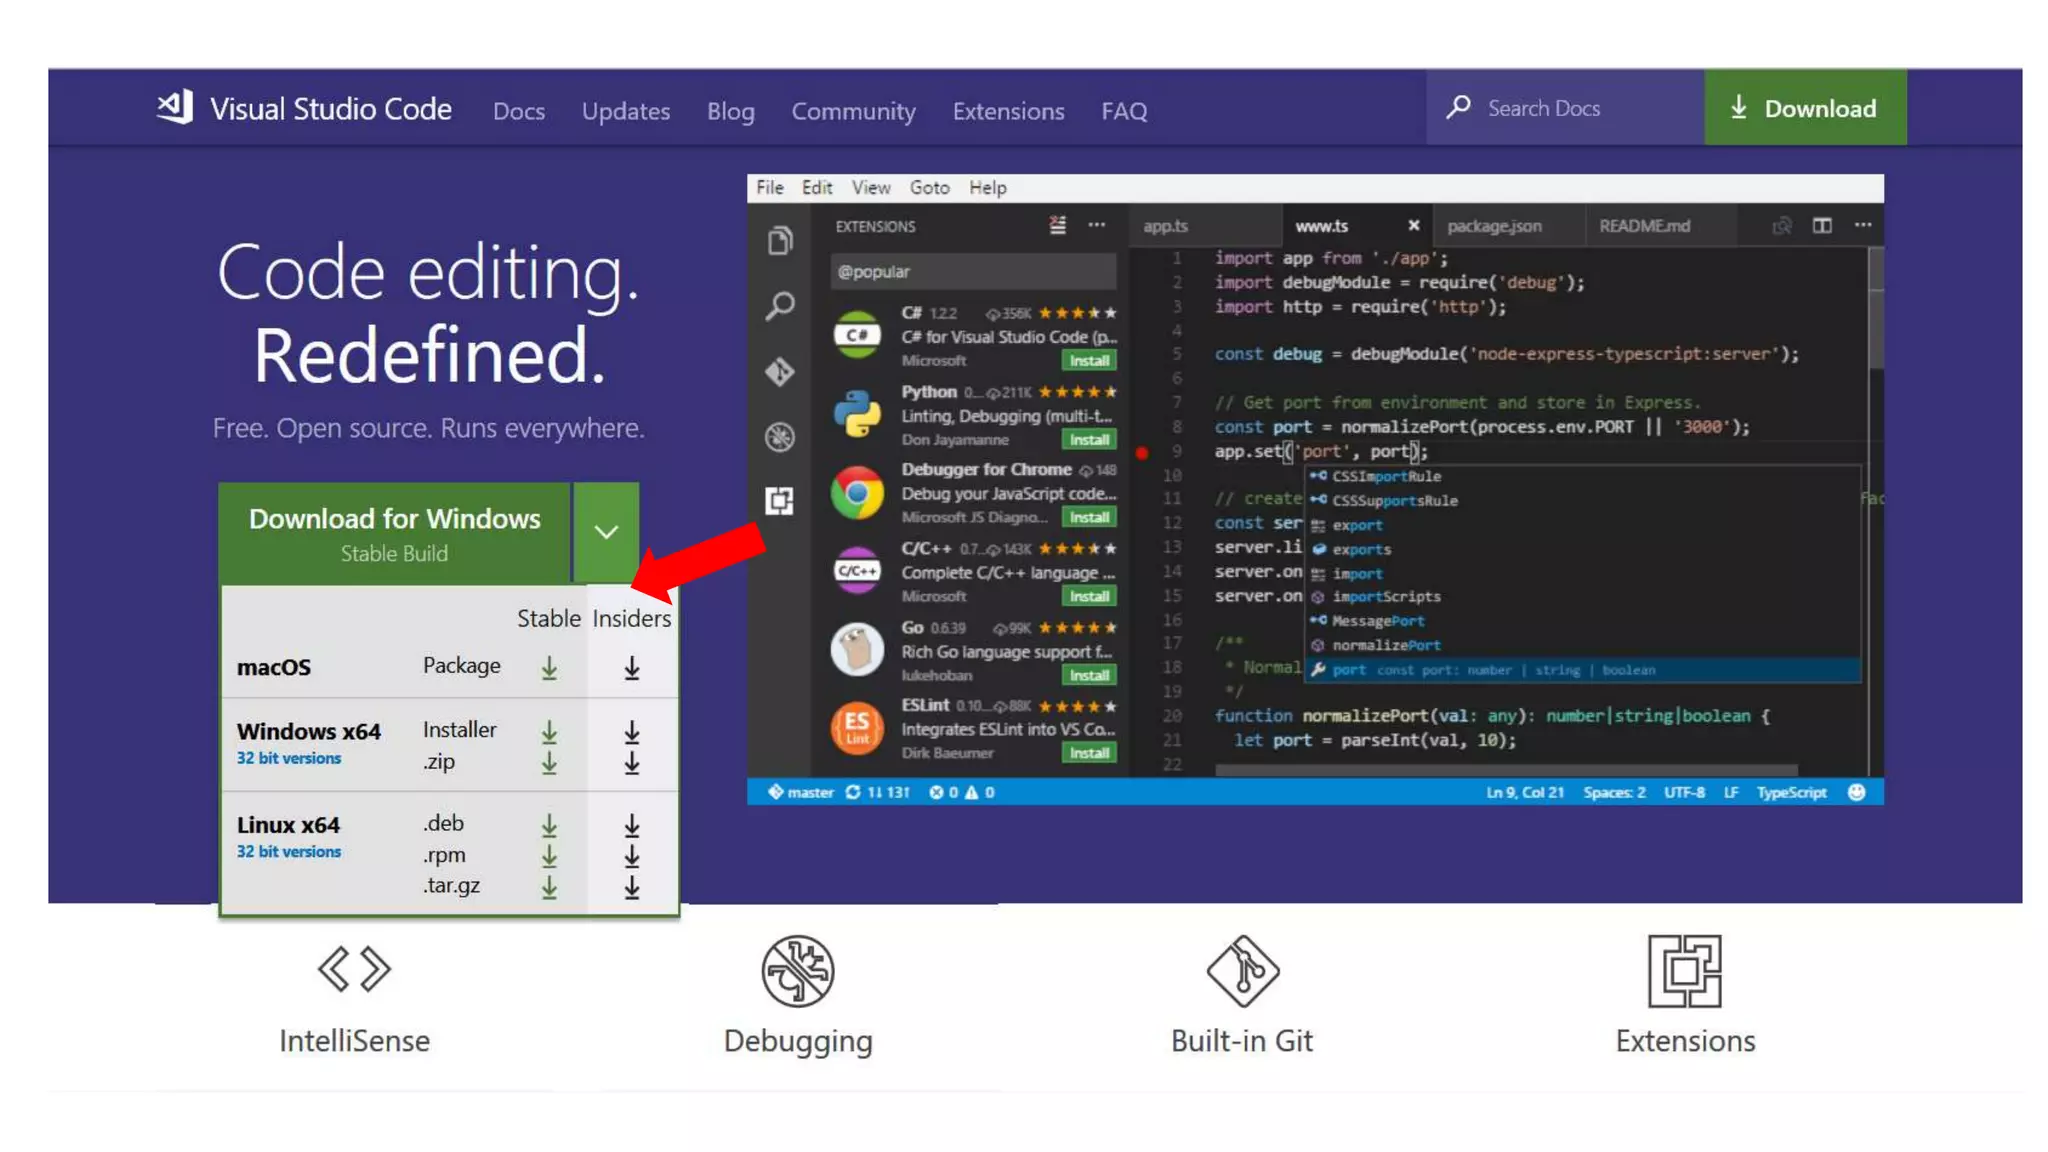The width and height of the screenshot is (2048, 1152).
Task: Open the Source Control git icon
Action: (x=780, y=372)
